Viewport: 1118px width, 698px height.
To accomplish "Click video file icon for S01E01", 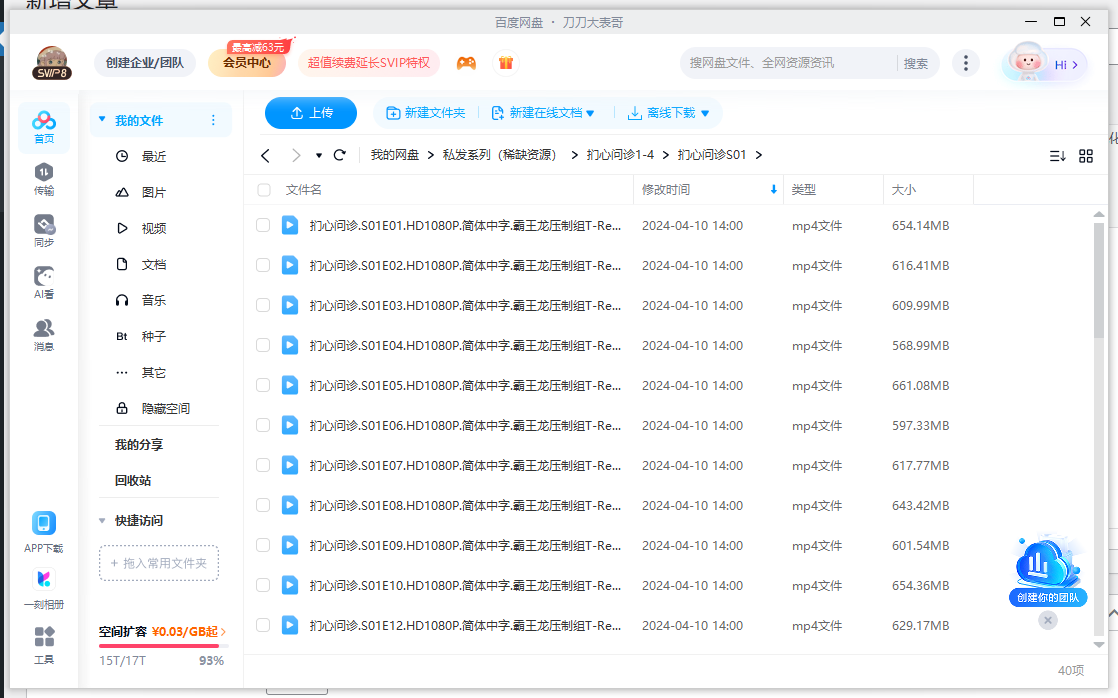I will 289,225.
